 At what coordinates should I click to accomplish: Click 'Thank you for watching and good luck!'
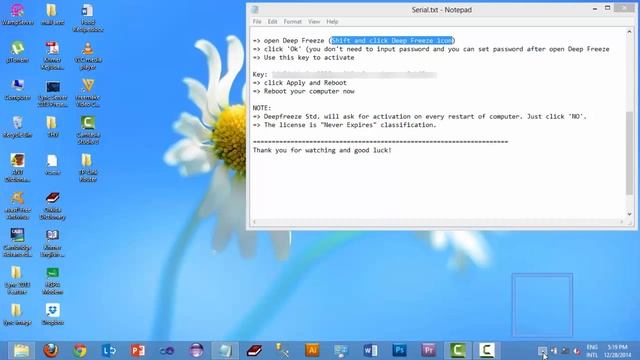322,150
